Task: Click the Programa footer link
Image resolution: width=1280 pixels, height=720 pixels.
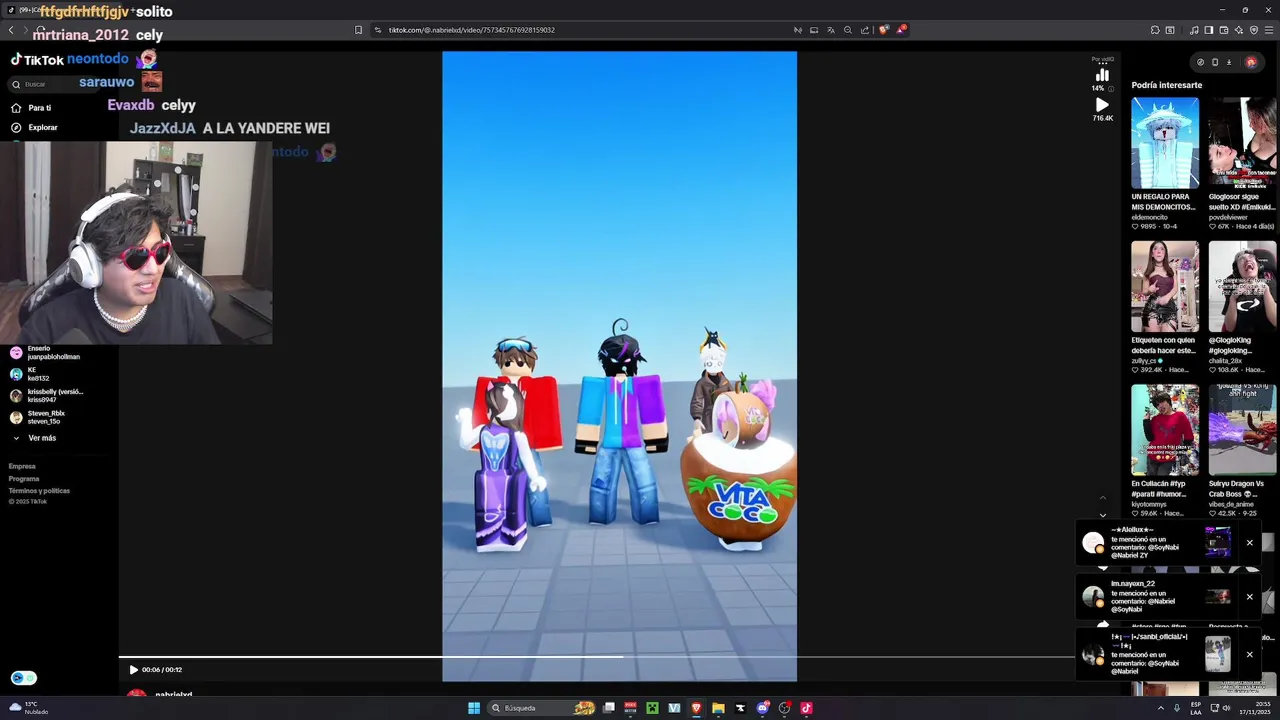Action: [x=24, y=479]
